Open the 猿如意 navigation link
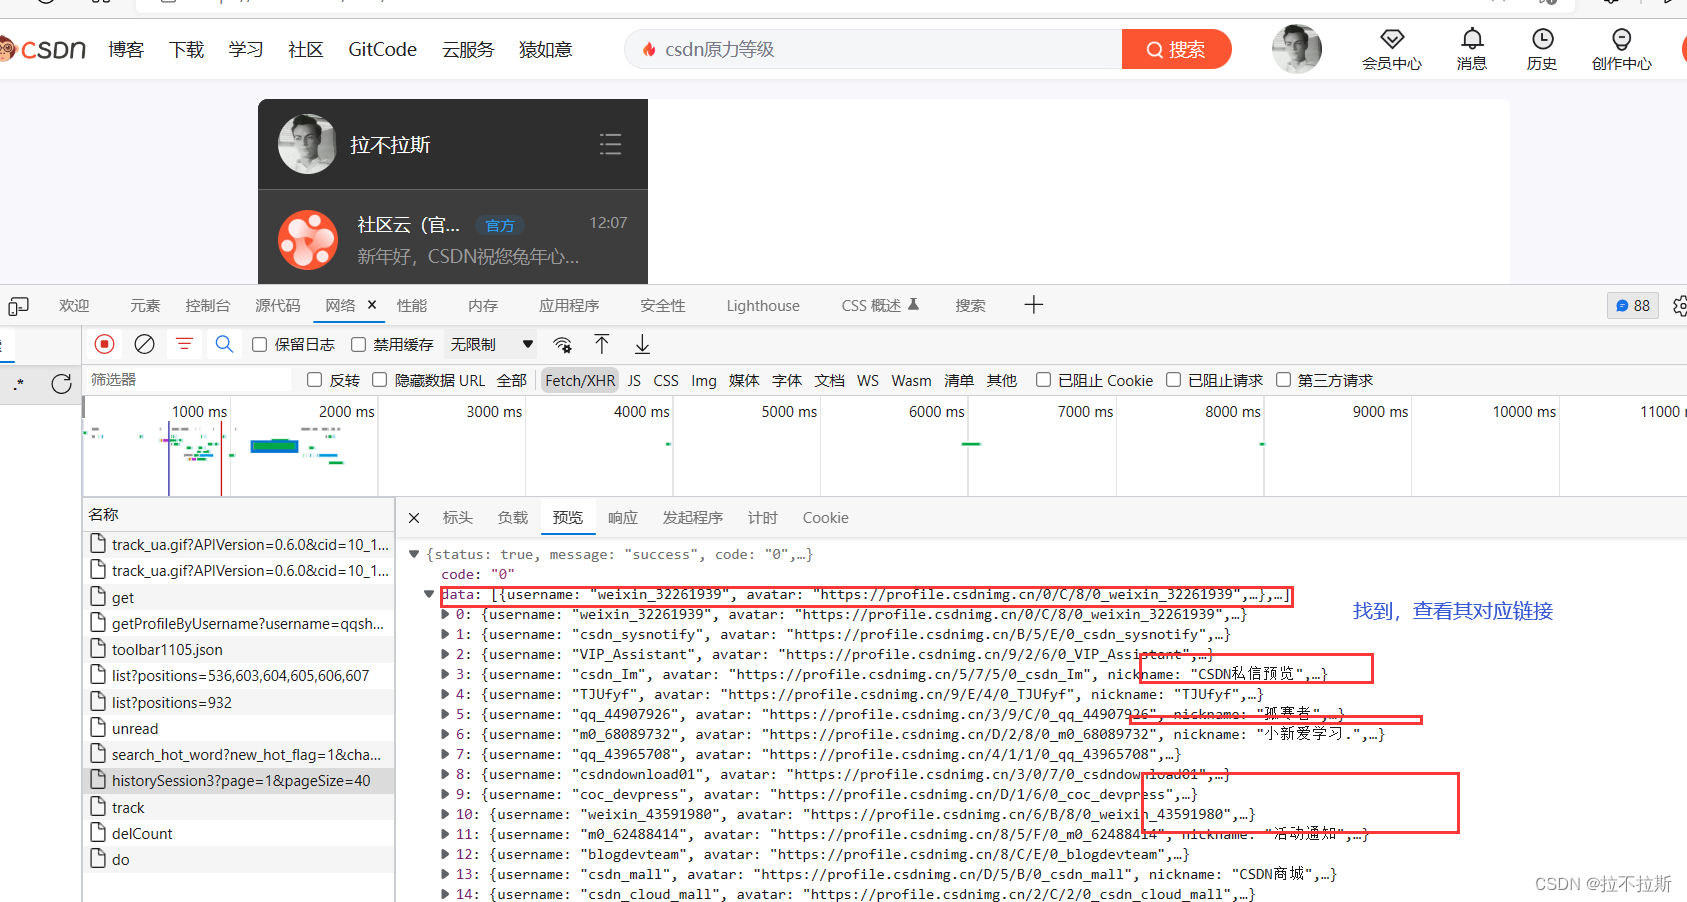This screenshot has height=902, width=1687. click(x=545, y=49)
